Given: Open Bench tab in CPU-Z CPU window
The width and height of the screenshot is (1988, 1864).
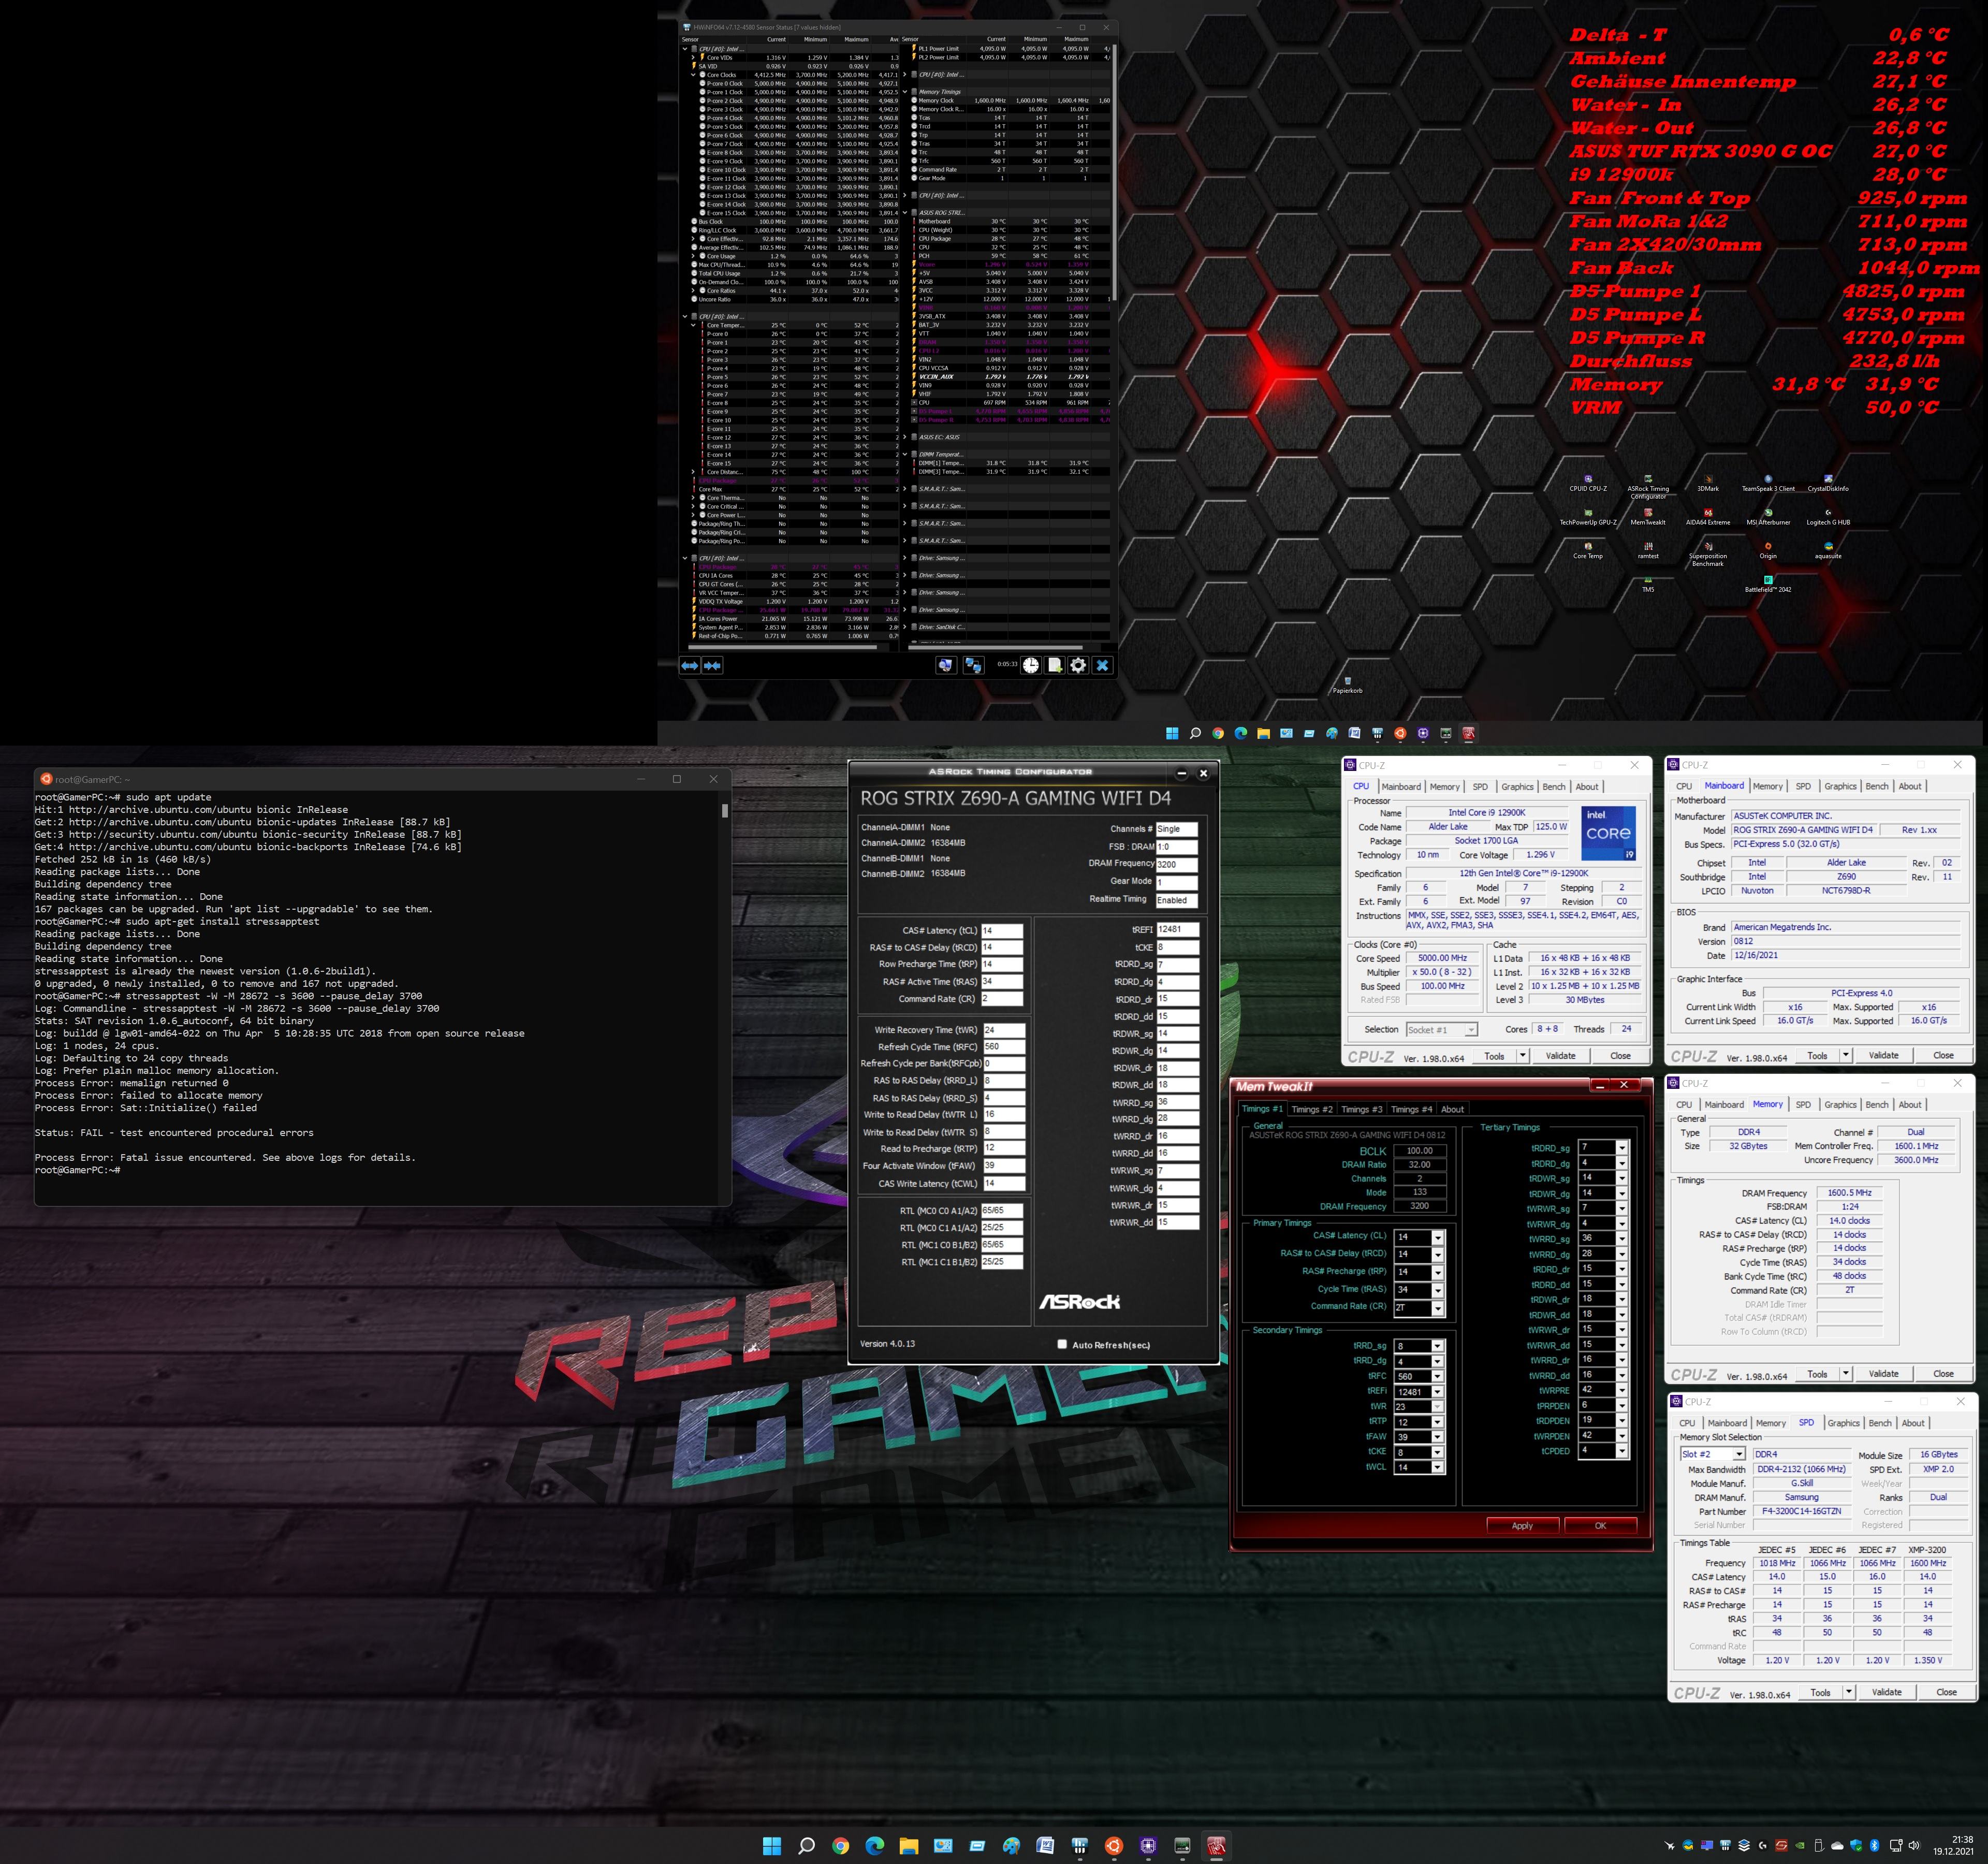Looking at the screenshot, I should pos(1553,787).
